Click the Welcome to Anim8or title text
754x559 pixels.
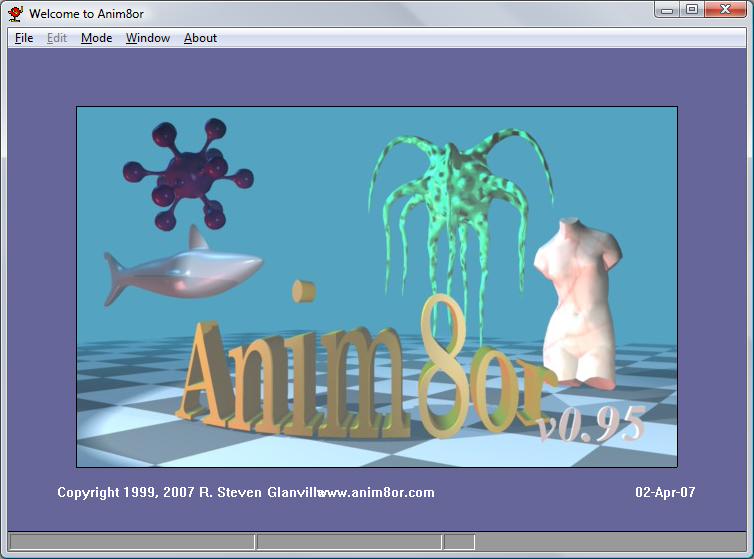pos(86,14)
